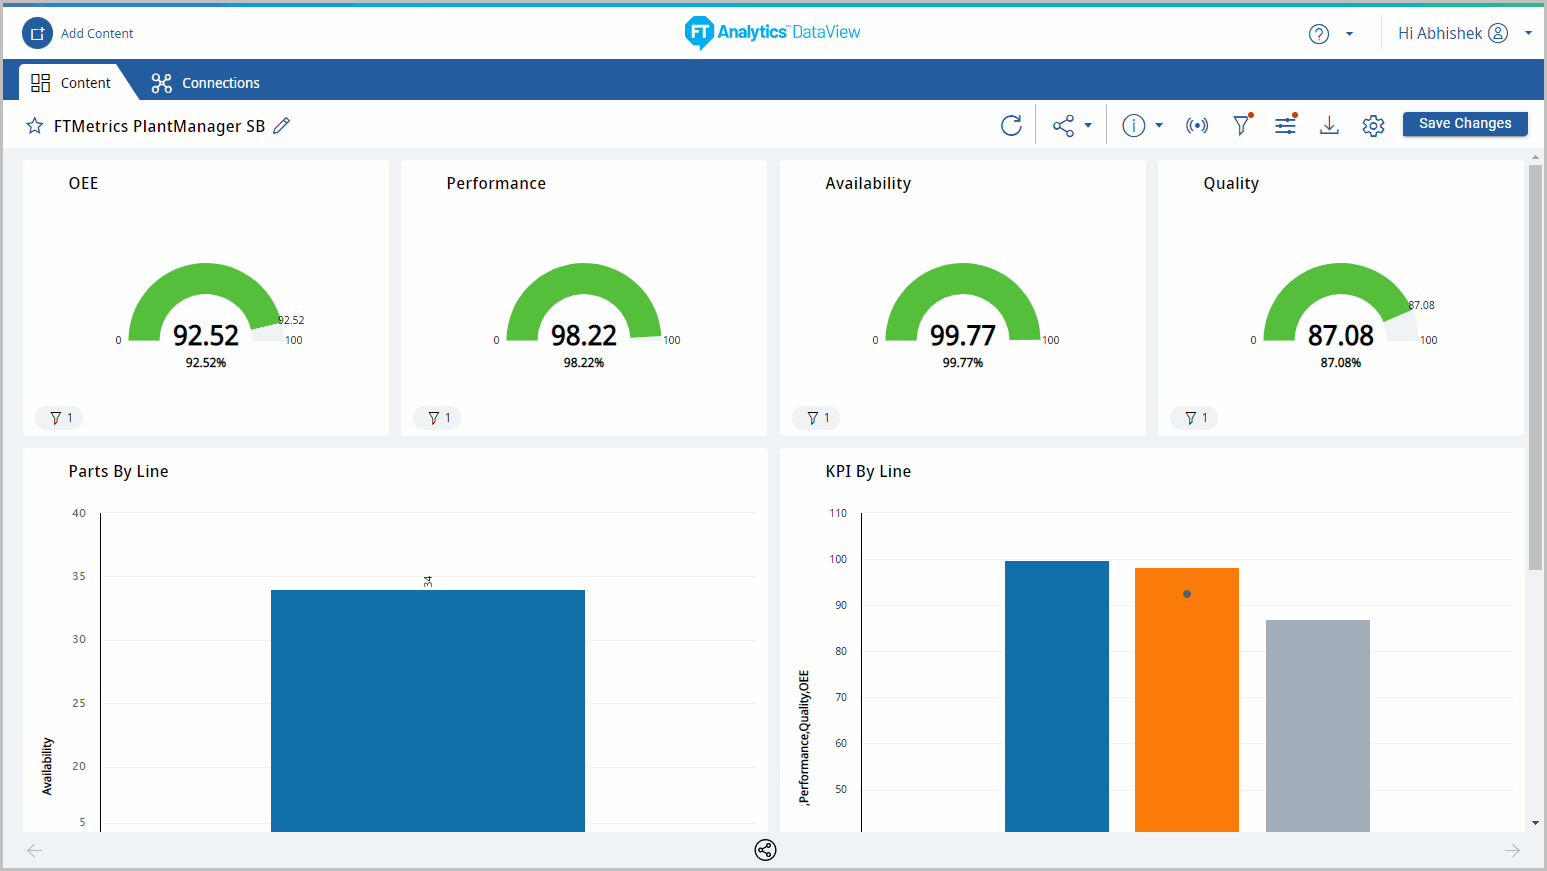Click the filter badge on OEE tile
Image resolution: width=1547 pixels, height=871 pixels.
click(60, 418)
